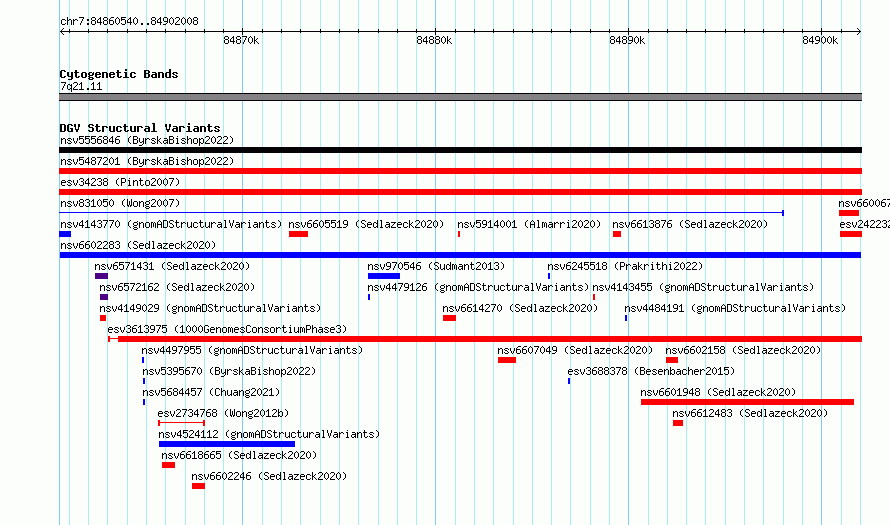
Task: Click the nsv6614270 (Sedlazeck2020) red feature
Action: pos(450,318)
